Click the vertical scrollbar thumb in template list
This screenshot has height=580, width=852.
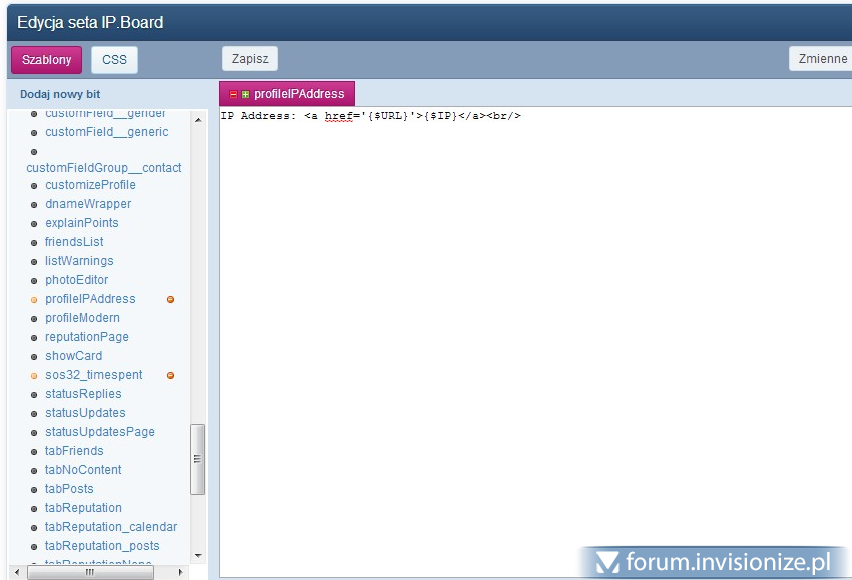197,458
